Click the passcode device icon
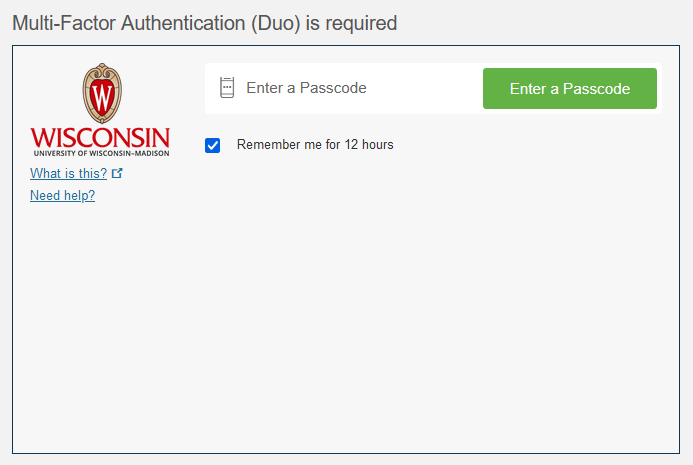This screenshot has width=693, height=465. [x=226, y=88]
